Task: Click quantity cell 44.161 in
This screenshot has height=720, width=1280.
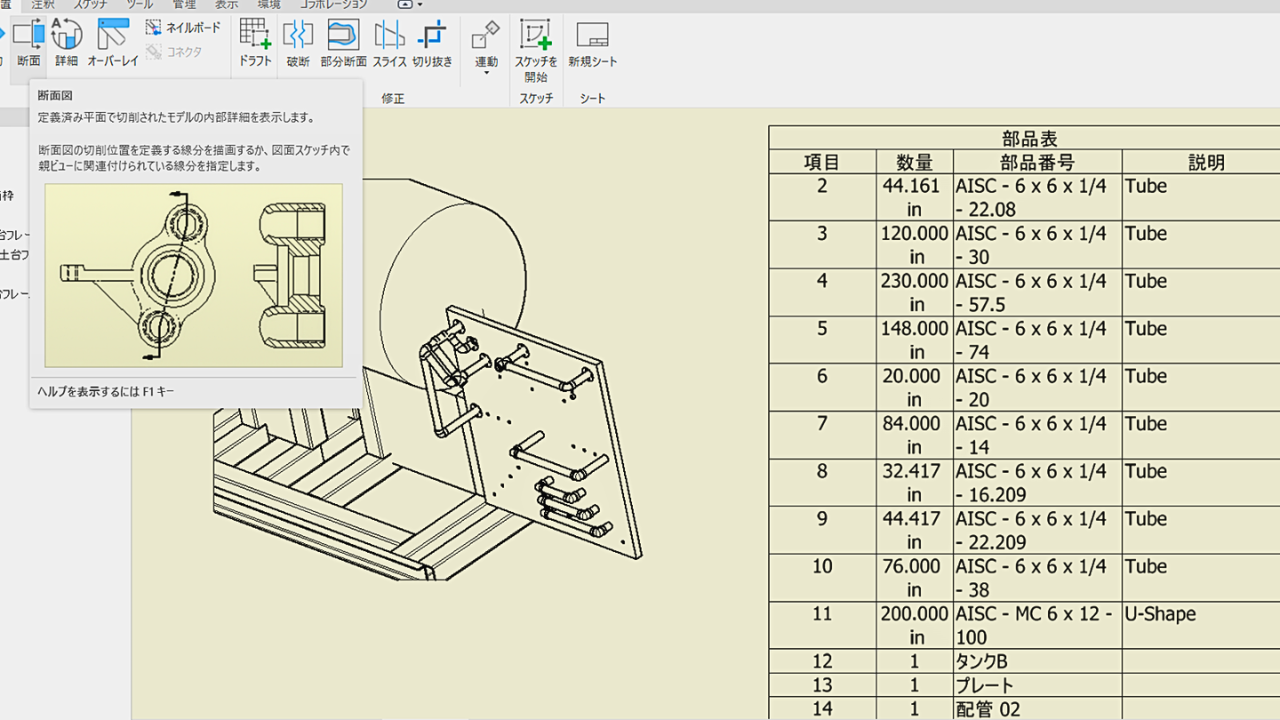Action: [915, 198]
